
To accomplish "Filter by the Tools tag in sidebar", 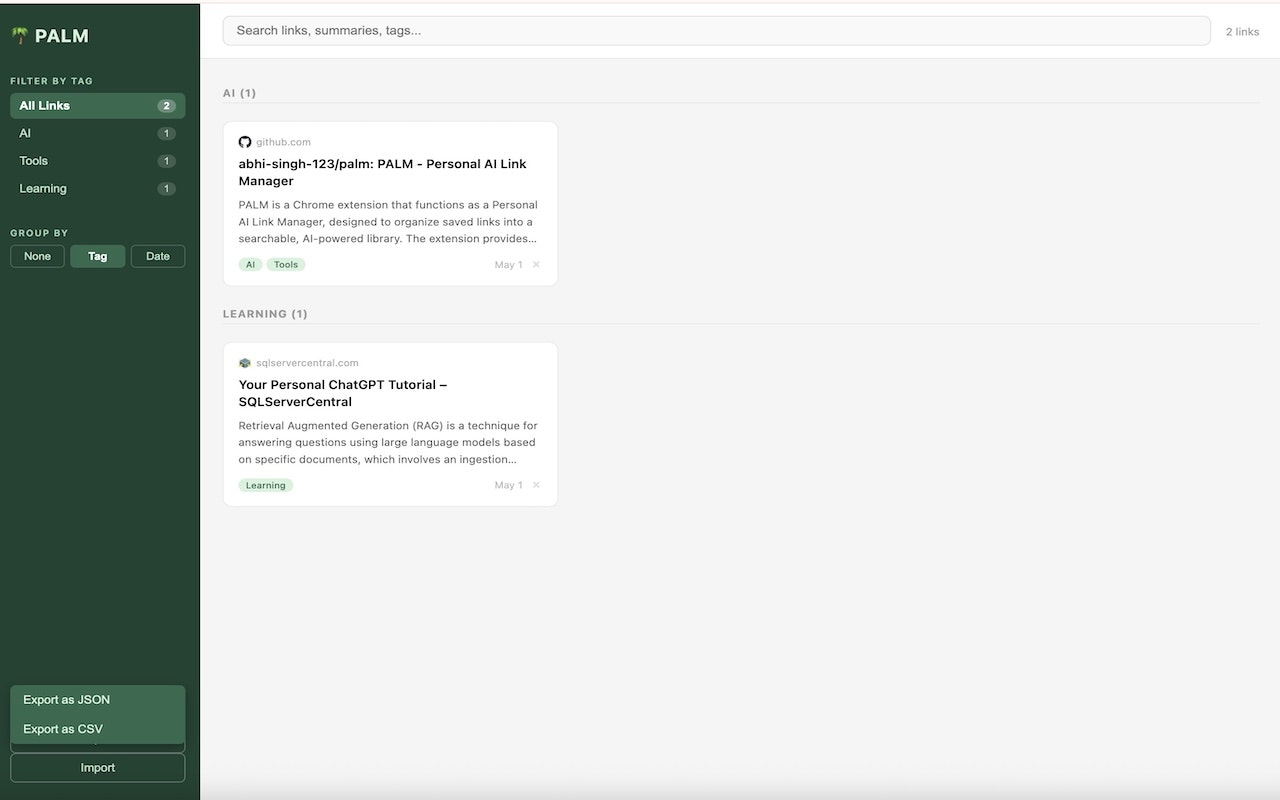I will pos(97,161).
